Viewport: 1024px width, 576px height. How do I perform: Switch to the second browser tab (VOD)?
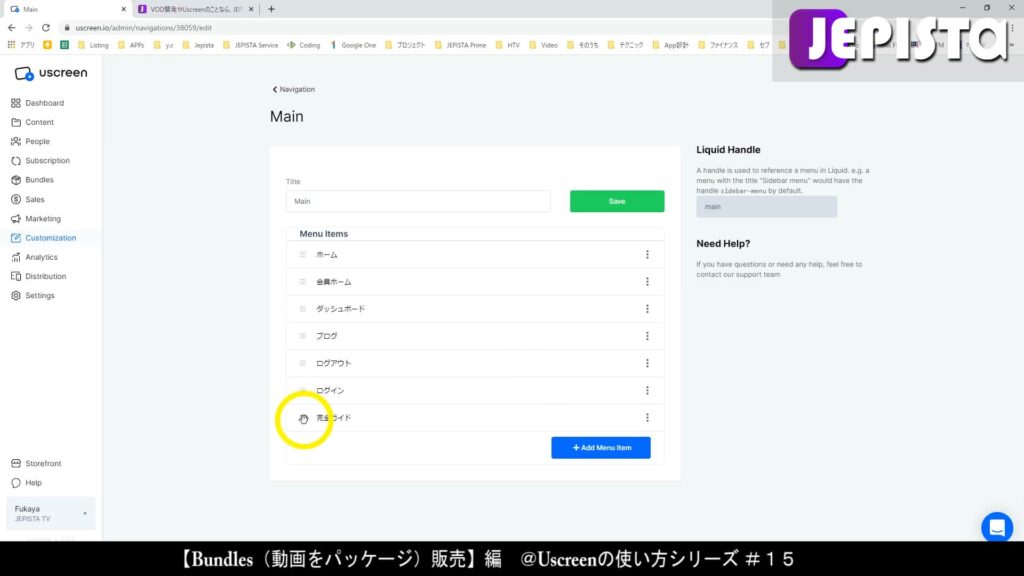(196, 9)
